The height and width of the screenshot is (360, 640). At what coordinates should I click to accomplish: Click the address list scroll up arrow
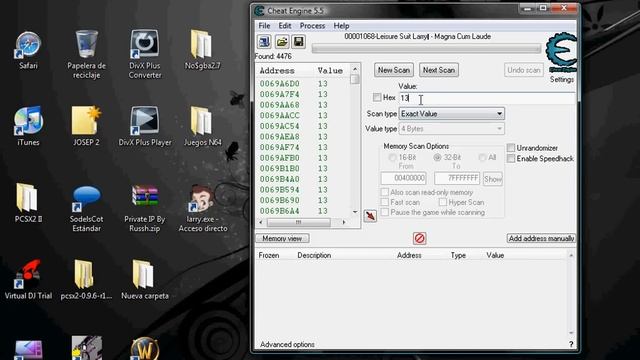355,69
